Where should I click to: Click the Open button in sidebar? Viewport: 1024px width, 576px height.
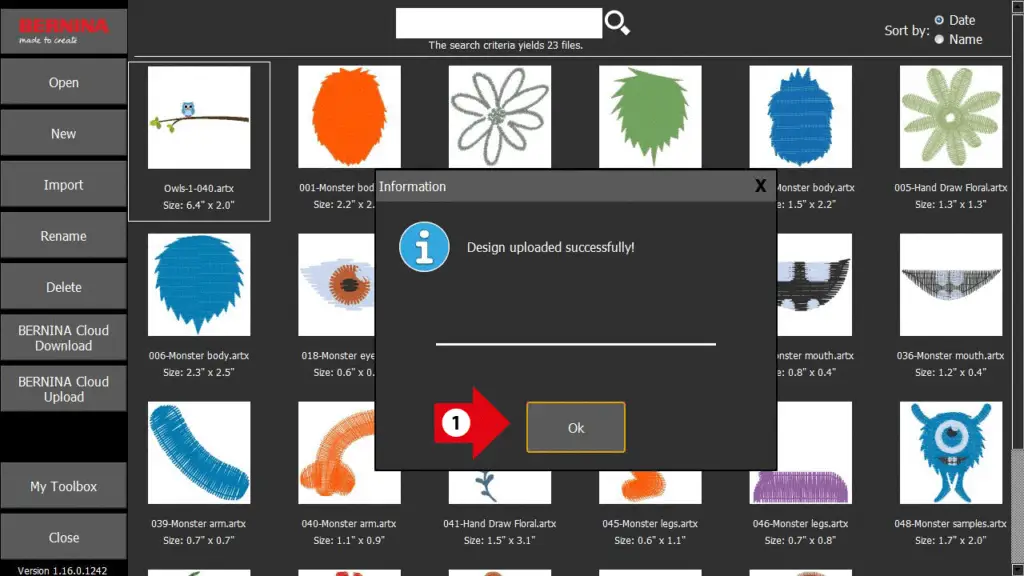point(64,83)
